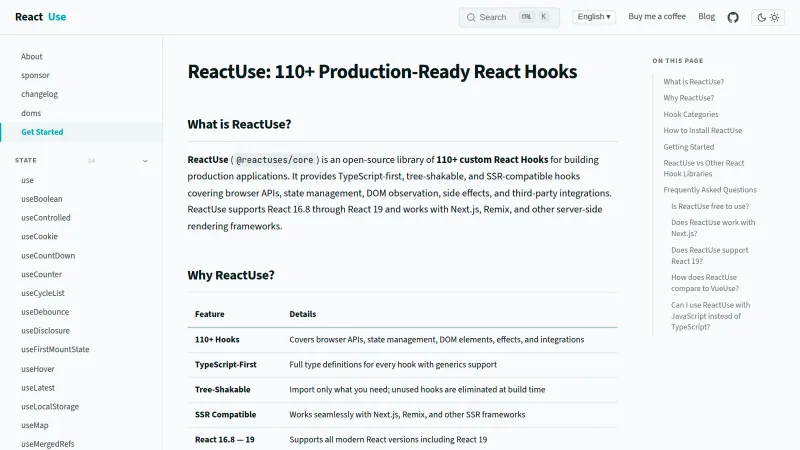Open useCountDown hook page
Image resolution: width=800 pixels, height=450 pixels.
48,256
